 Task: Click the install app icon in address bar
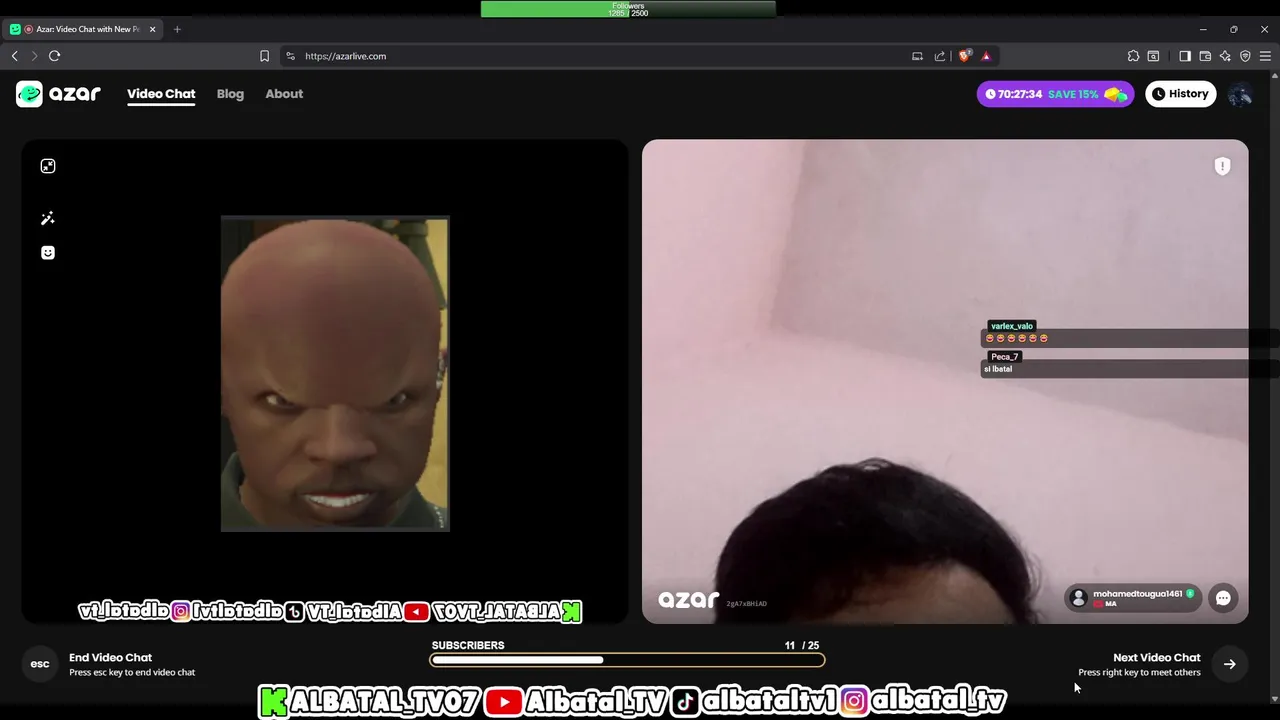coord(917,56)
